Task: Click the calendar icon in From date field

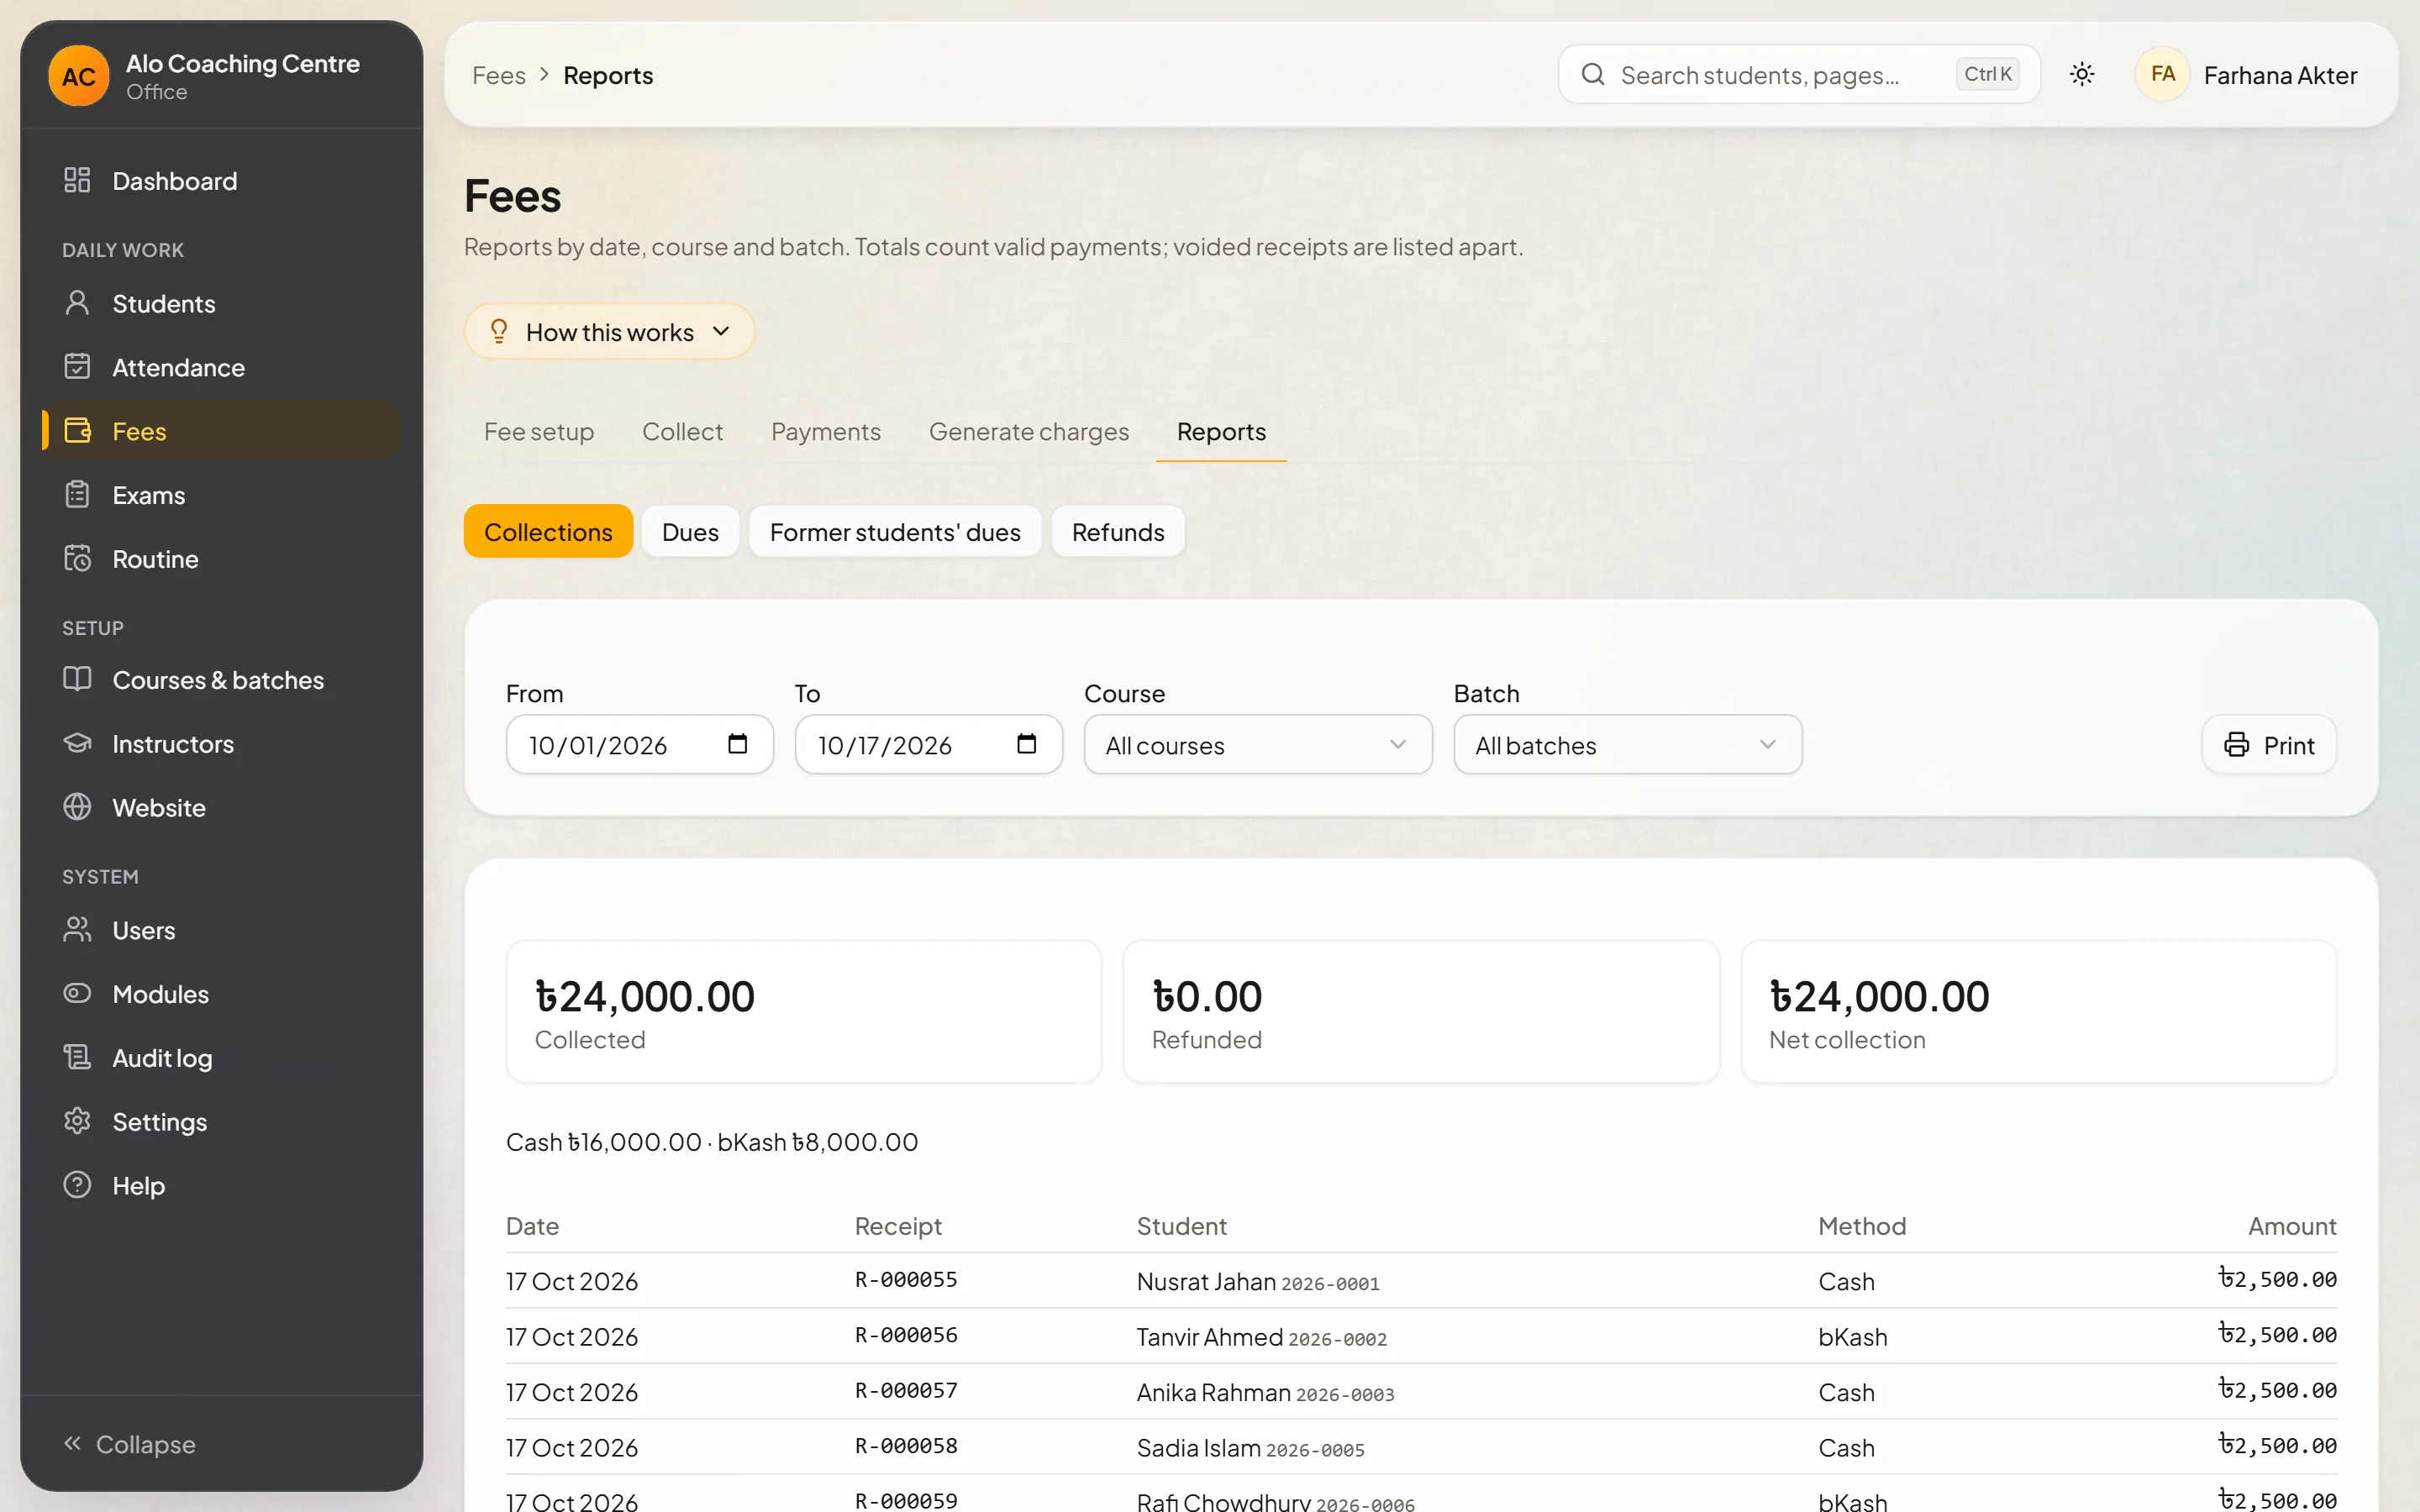Action: pyautogui.click(x=738, y=744)
